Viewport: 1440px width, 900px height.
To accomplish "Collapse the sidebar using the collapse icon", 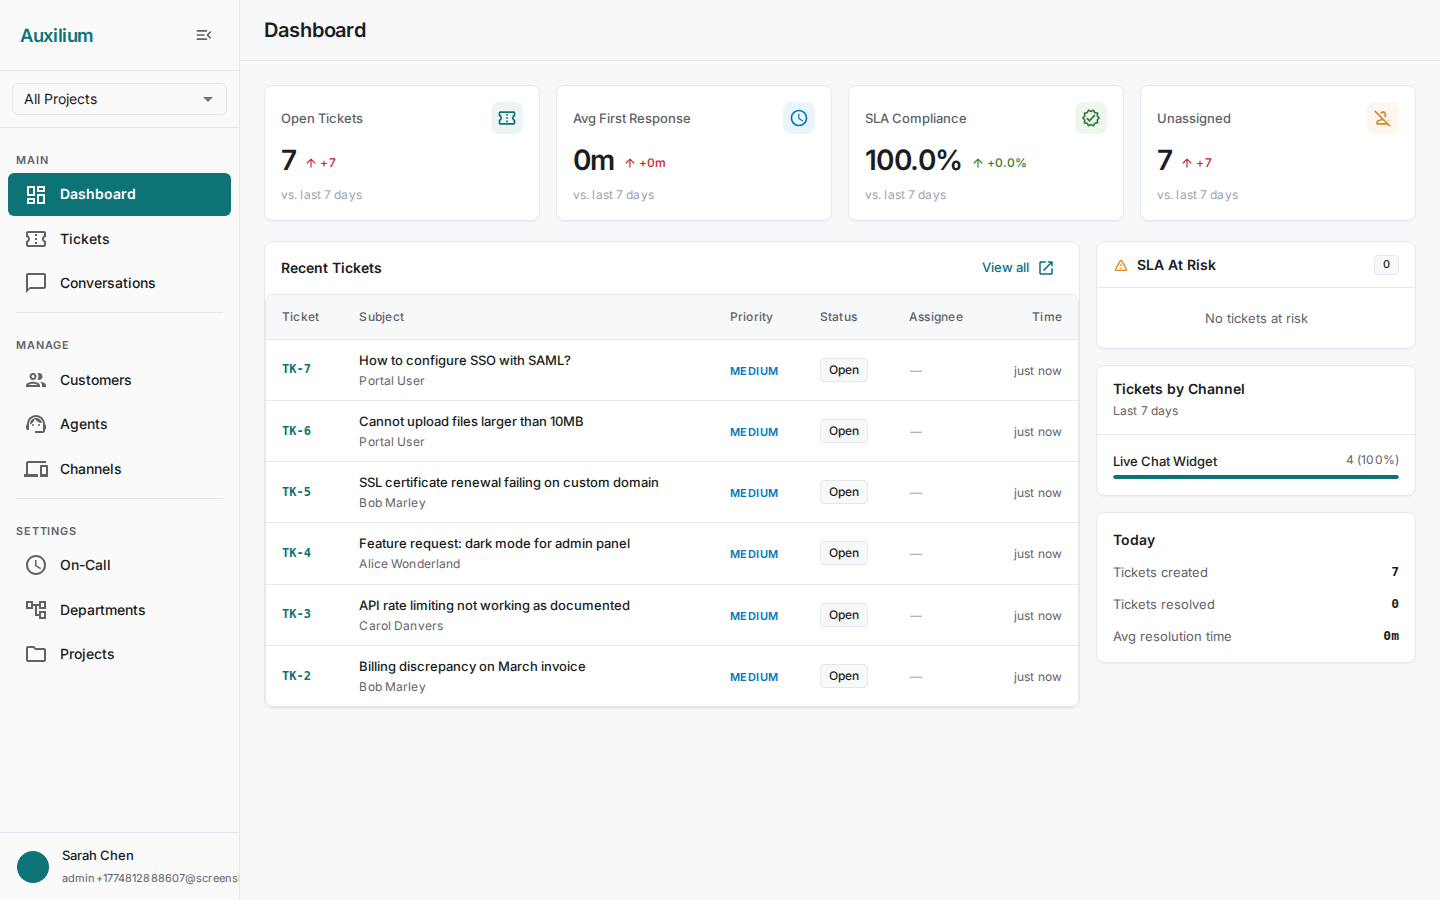I will 203,34.
